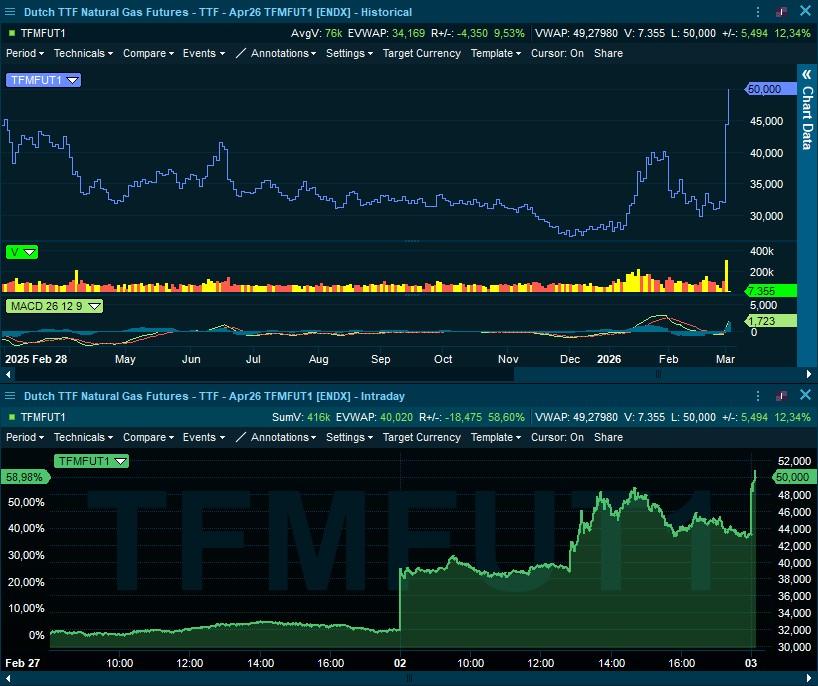Click the green TFMFUT1 symbol square in Historical header

coord(11,33)
